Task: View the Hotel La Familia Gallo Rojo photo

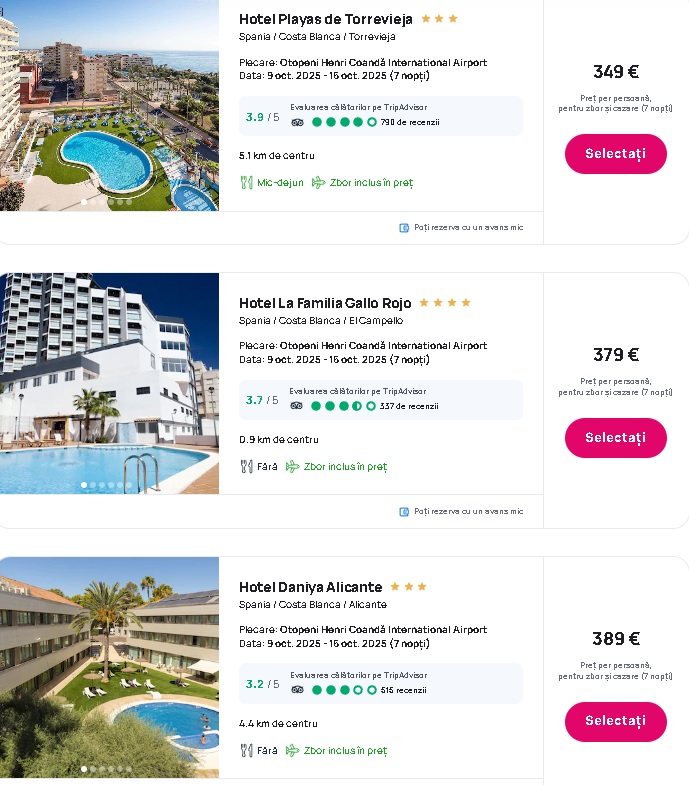Action: [109, 383]
